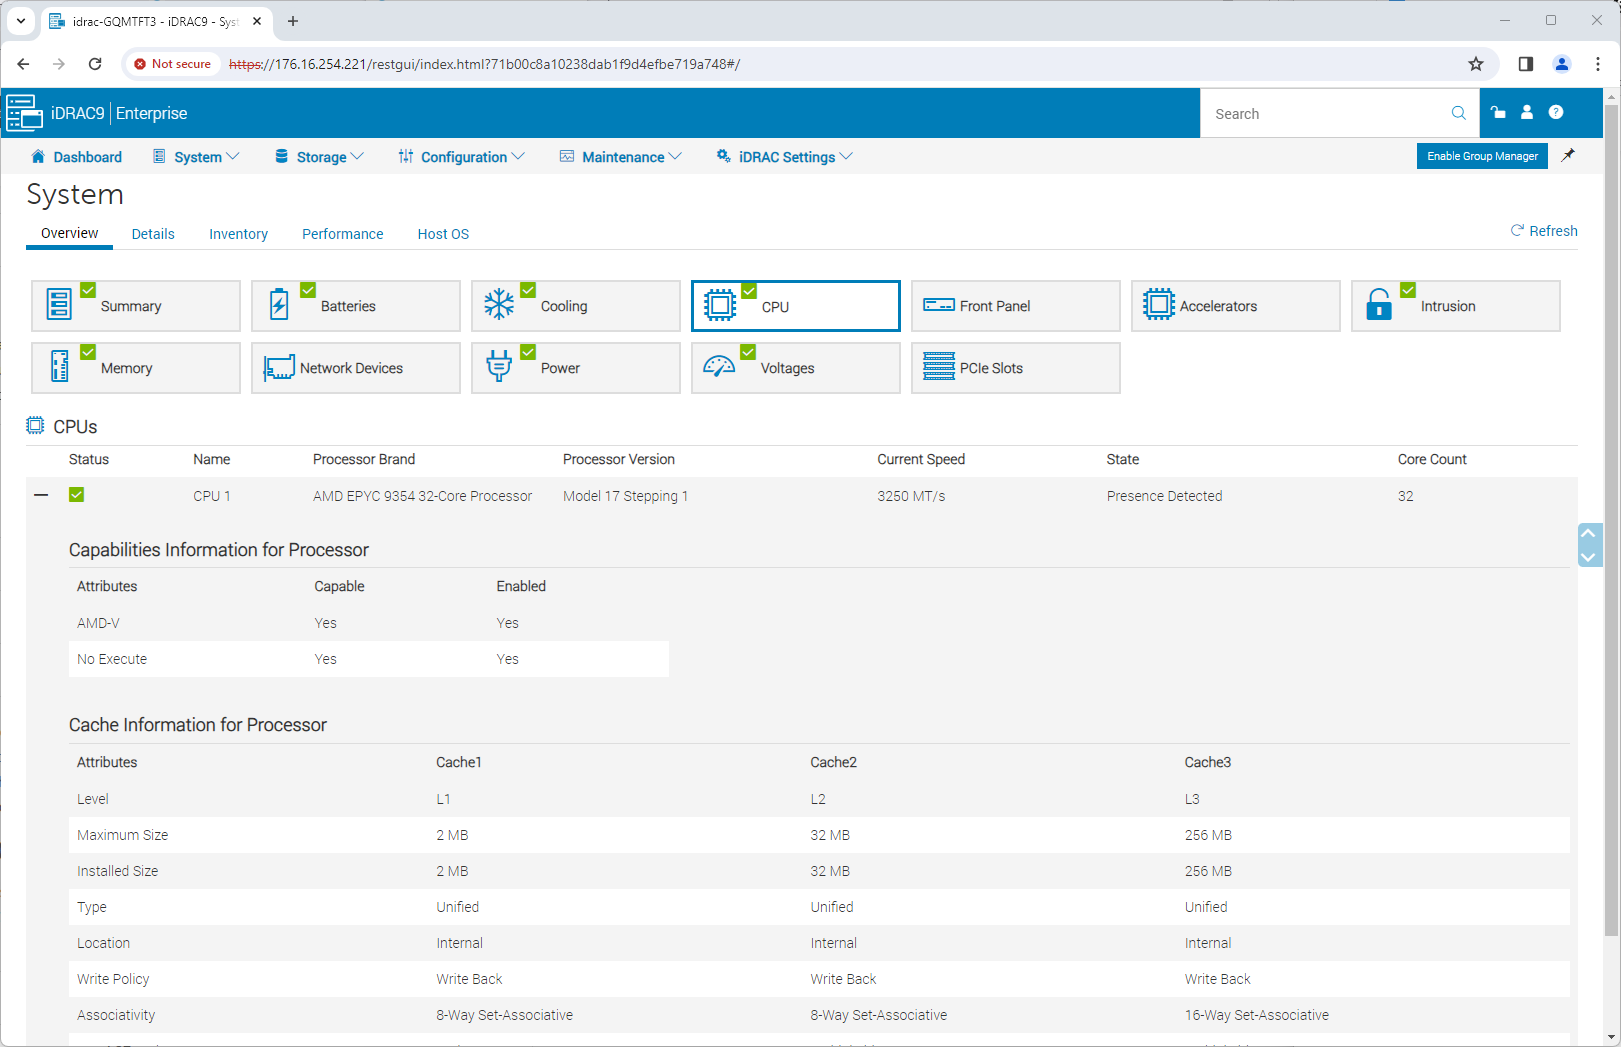This screenshot has width=1621, height=1047.
Task: Open the Performance tab
Action: pos(342,234)
